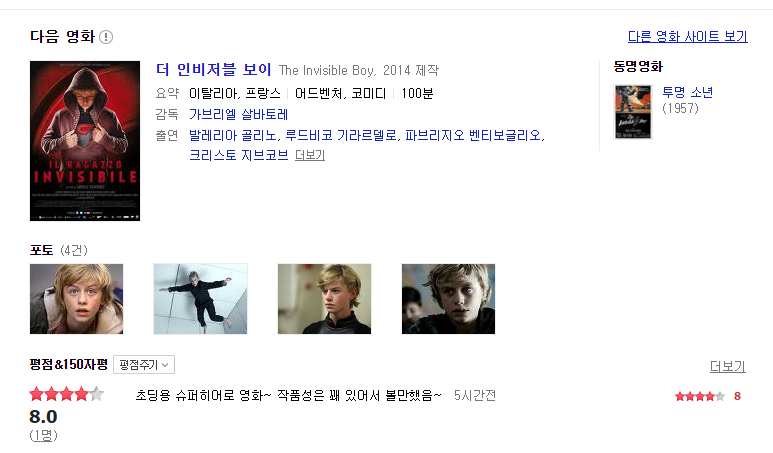Open the 다른 영화 사이트 보기 link
773x453 pixels.
pyautogui.click(x=687, y=36)
